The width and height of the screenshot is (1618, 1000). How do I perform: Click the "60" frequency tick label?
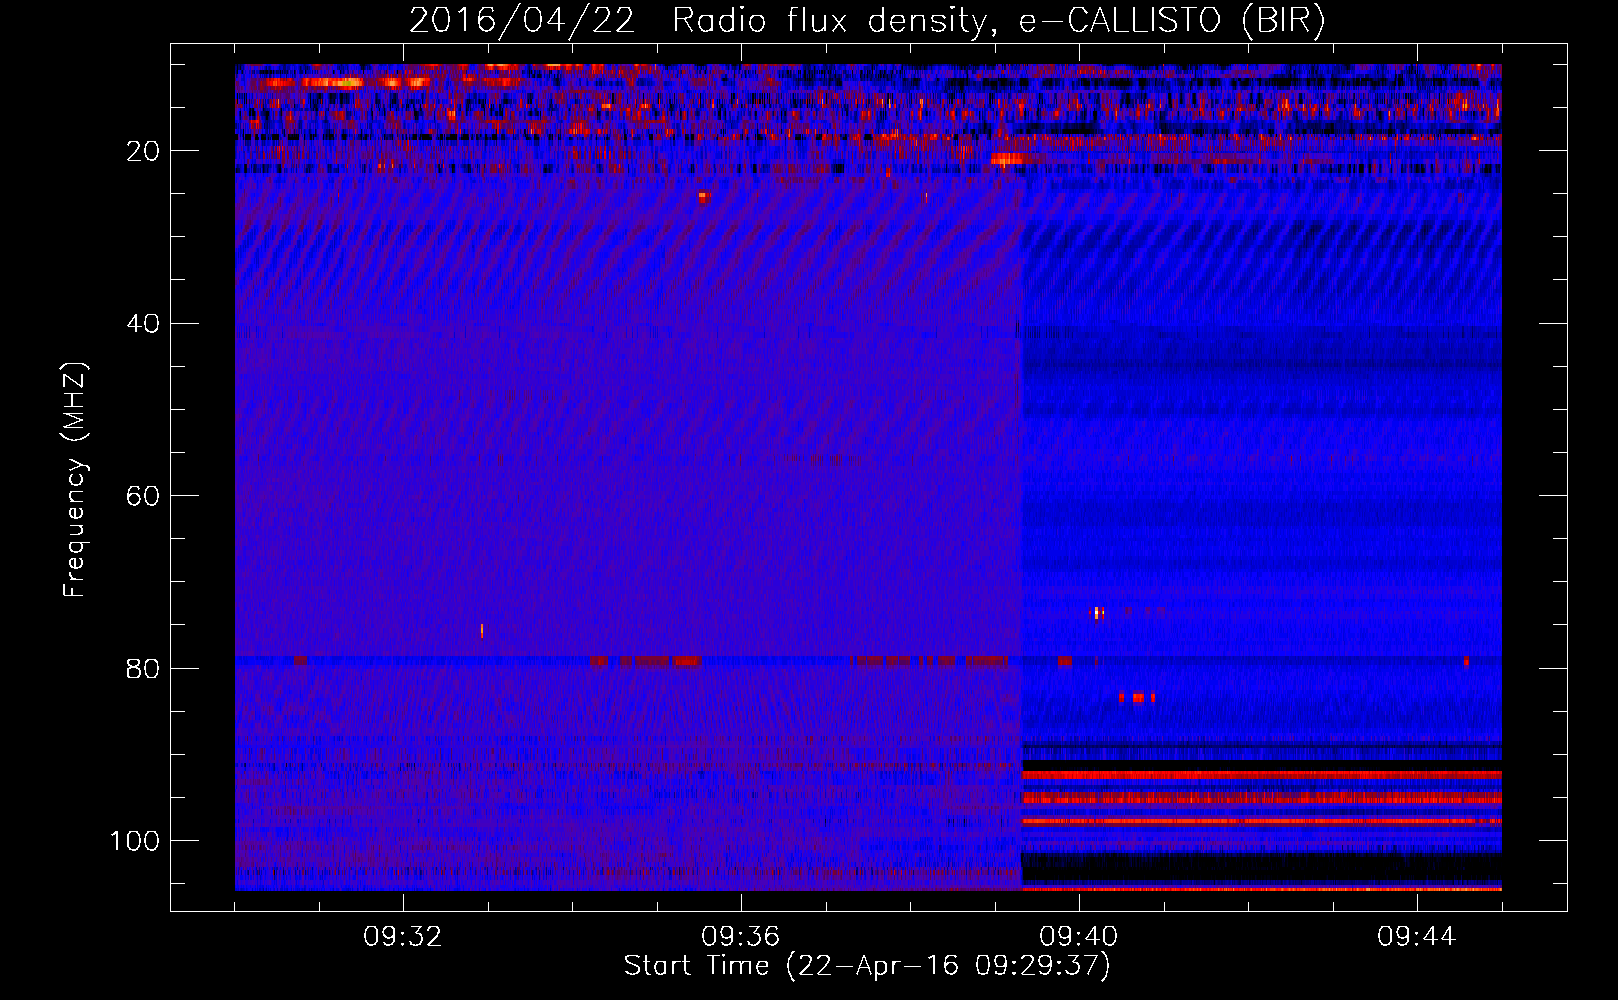(144, 496)
